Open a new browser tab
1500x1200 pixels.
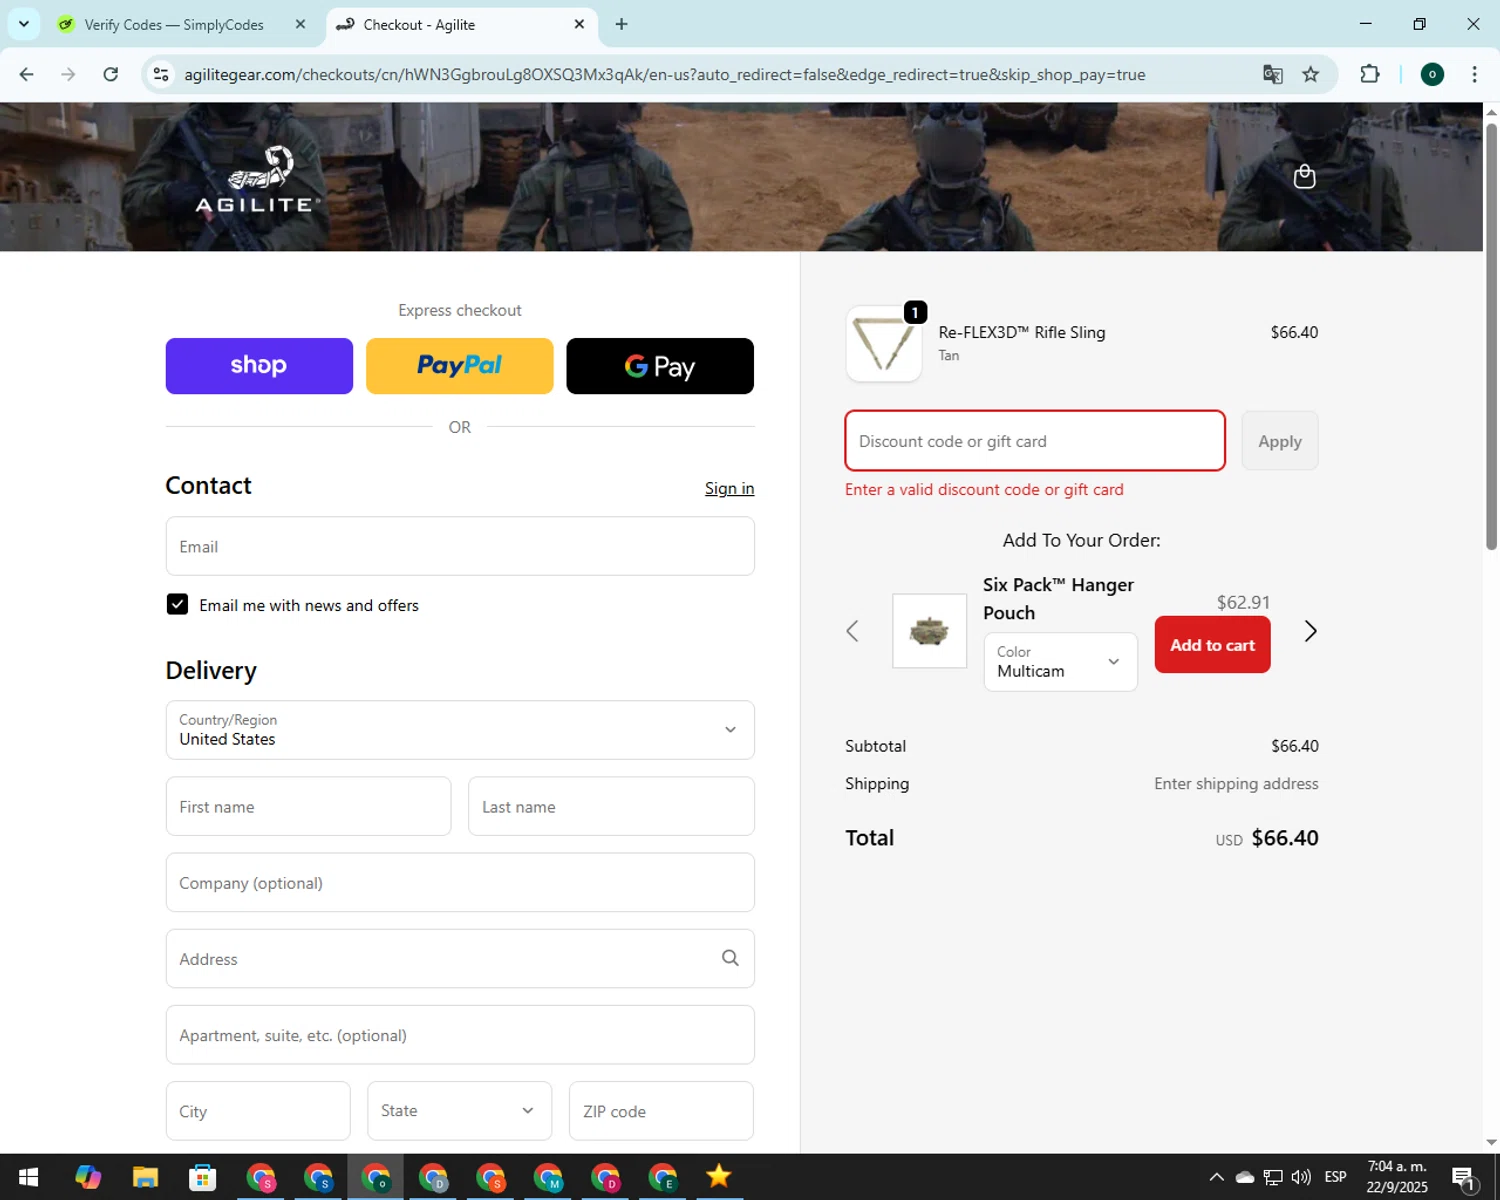pos(621,24)
